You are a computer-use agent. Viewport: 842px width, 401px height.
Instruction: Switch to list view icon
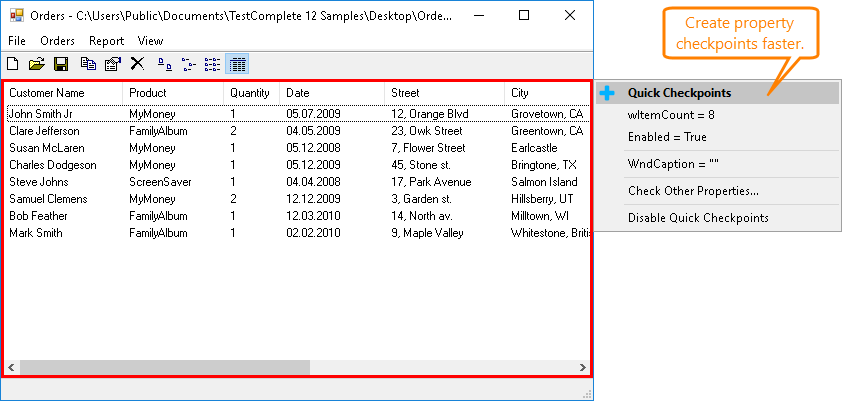click(x=213, y=65)
